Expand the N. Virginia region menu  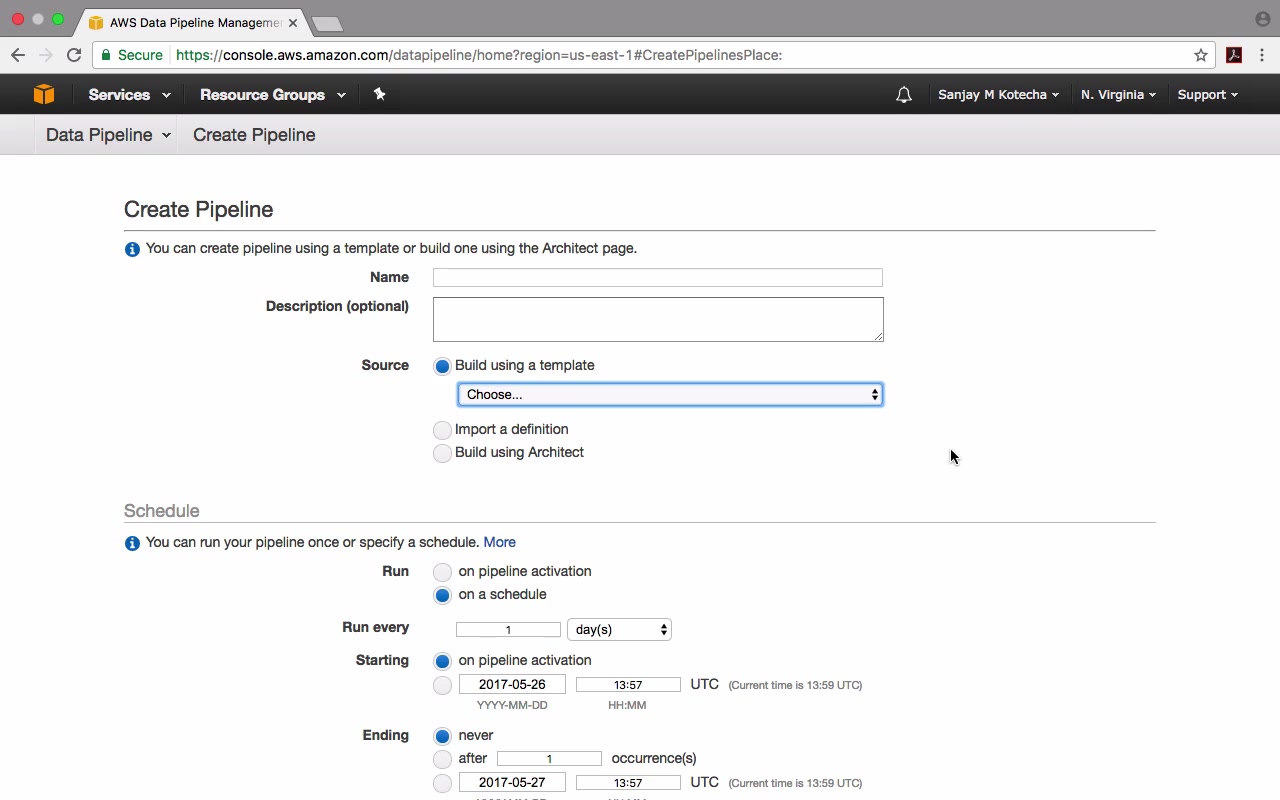pos(1118,95)
